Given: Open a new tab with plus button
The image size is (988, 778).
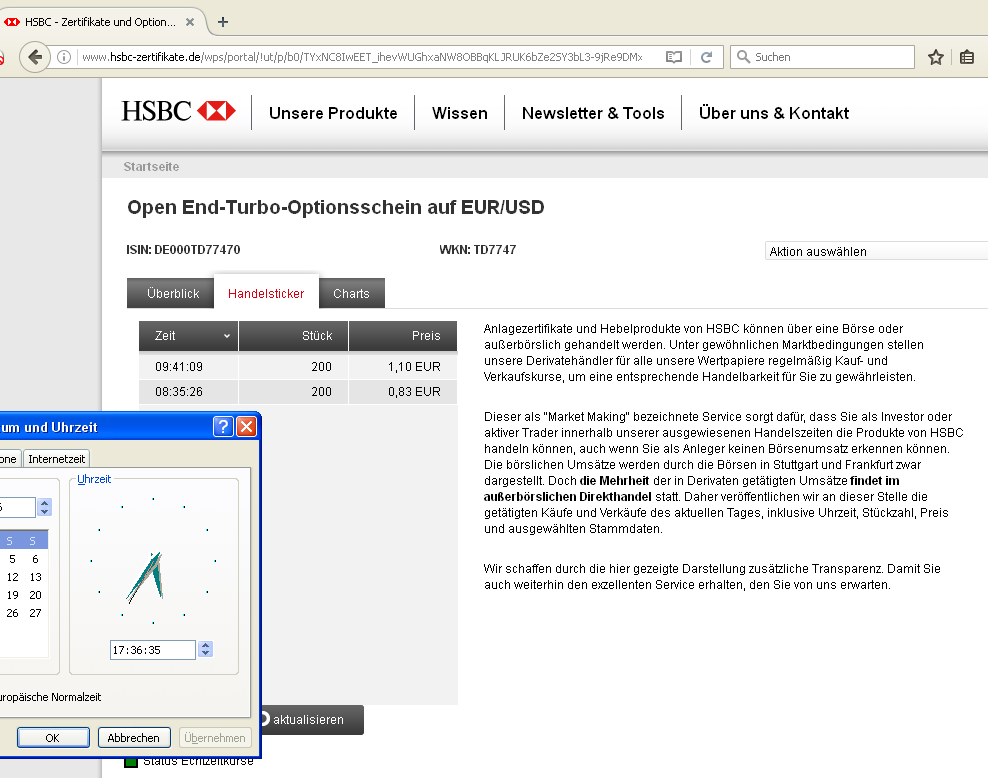Looking at the screenshot, I should (222, 22).
